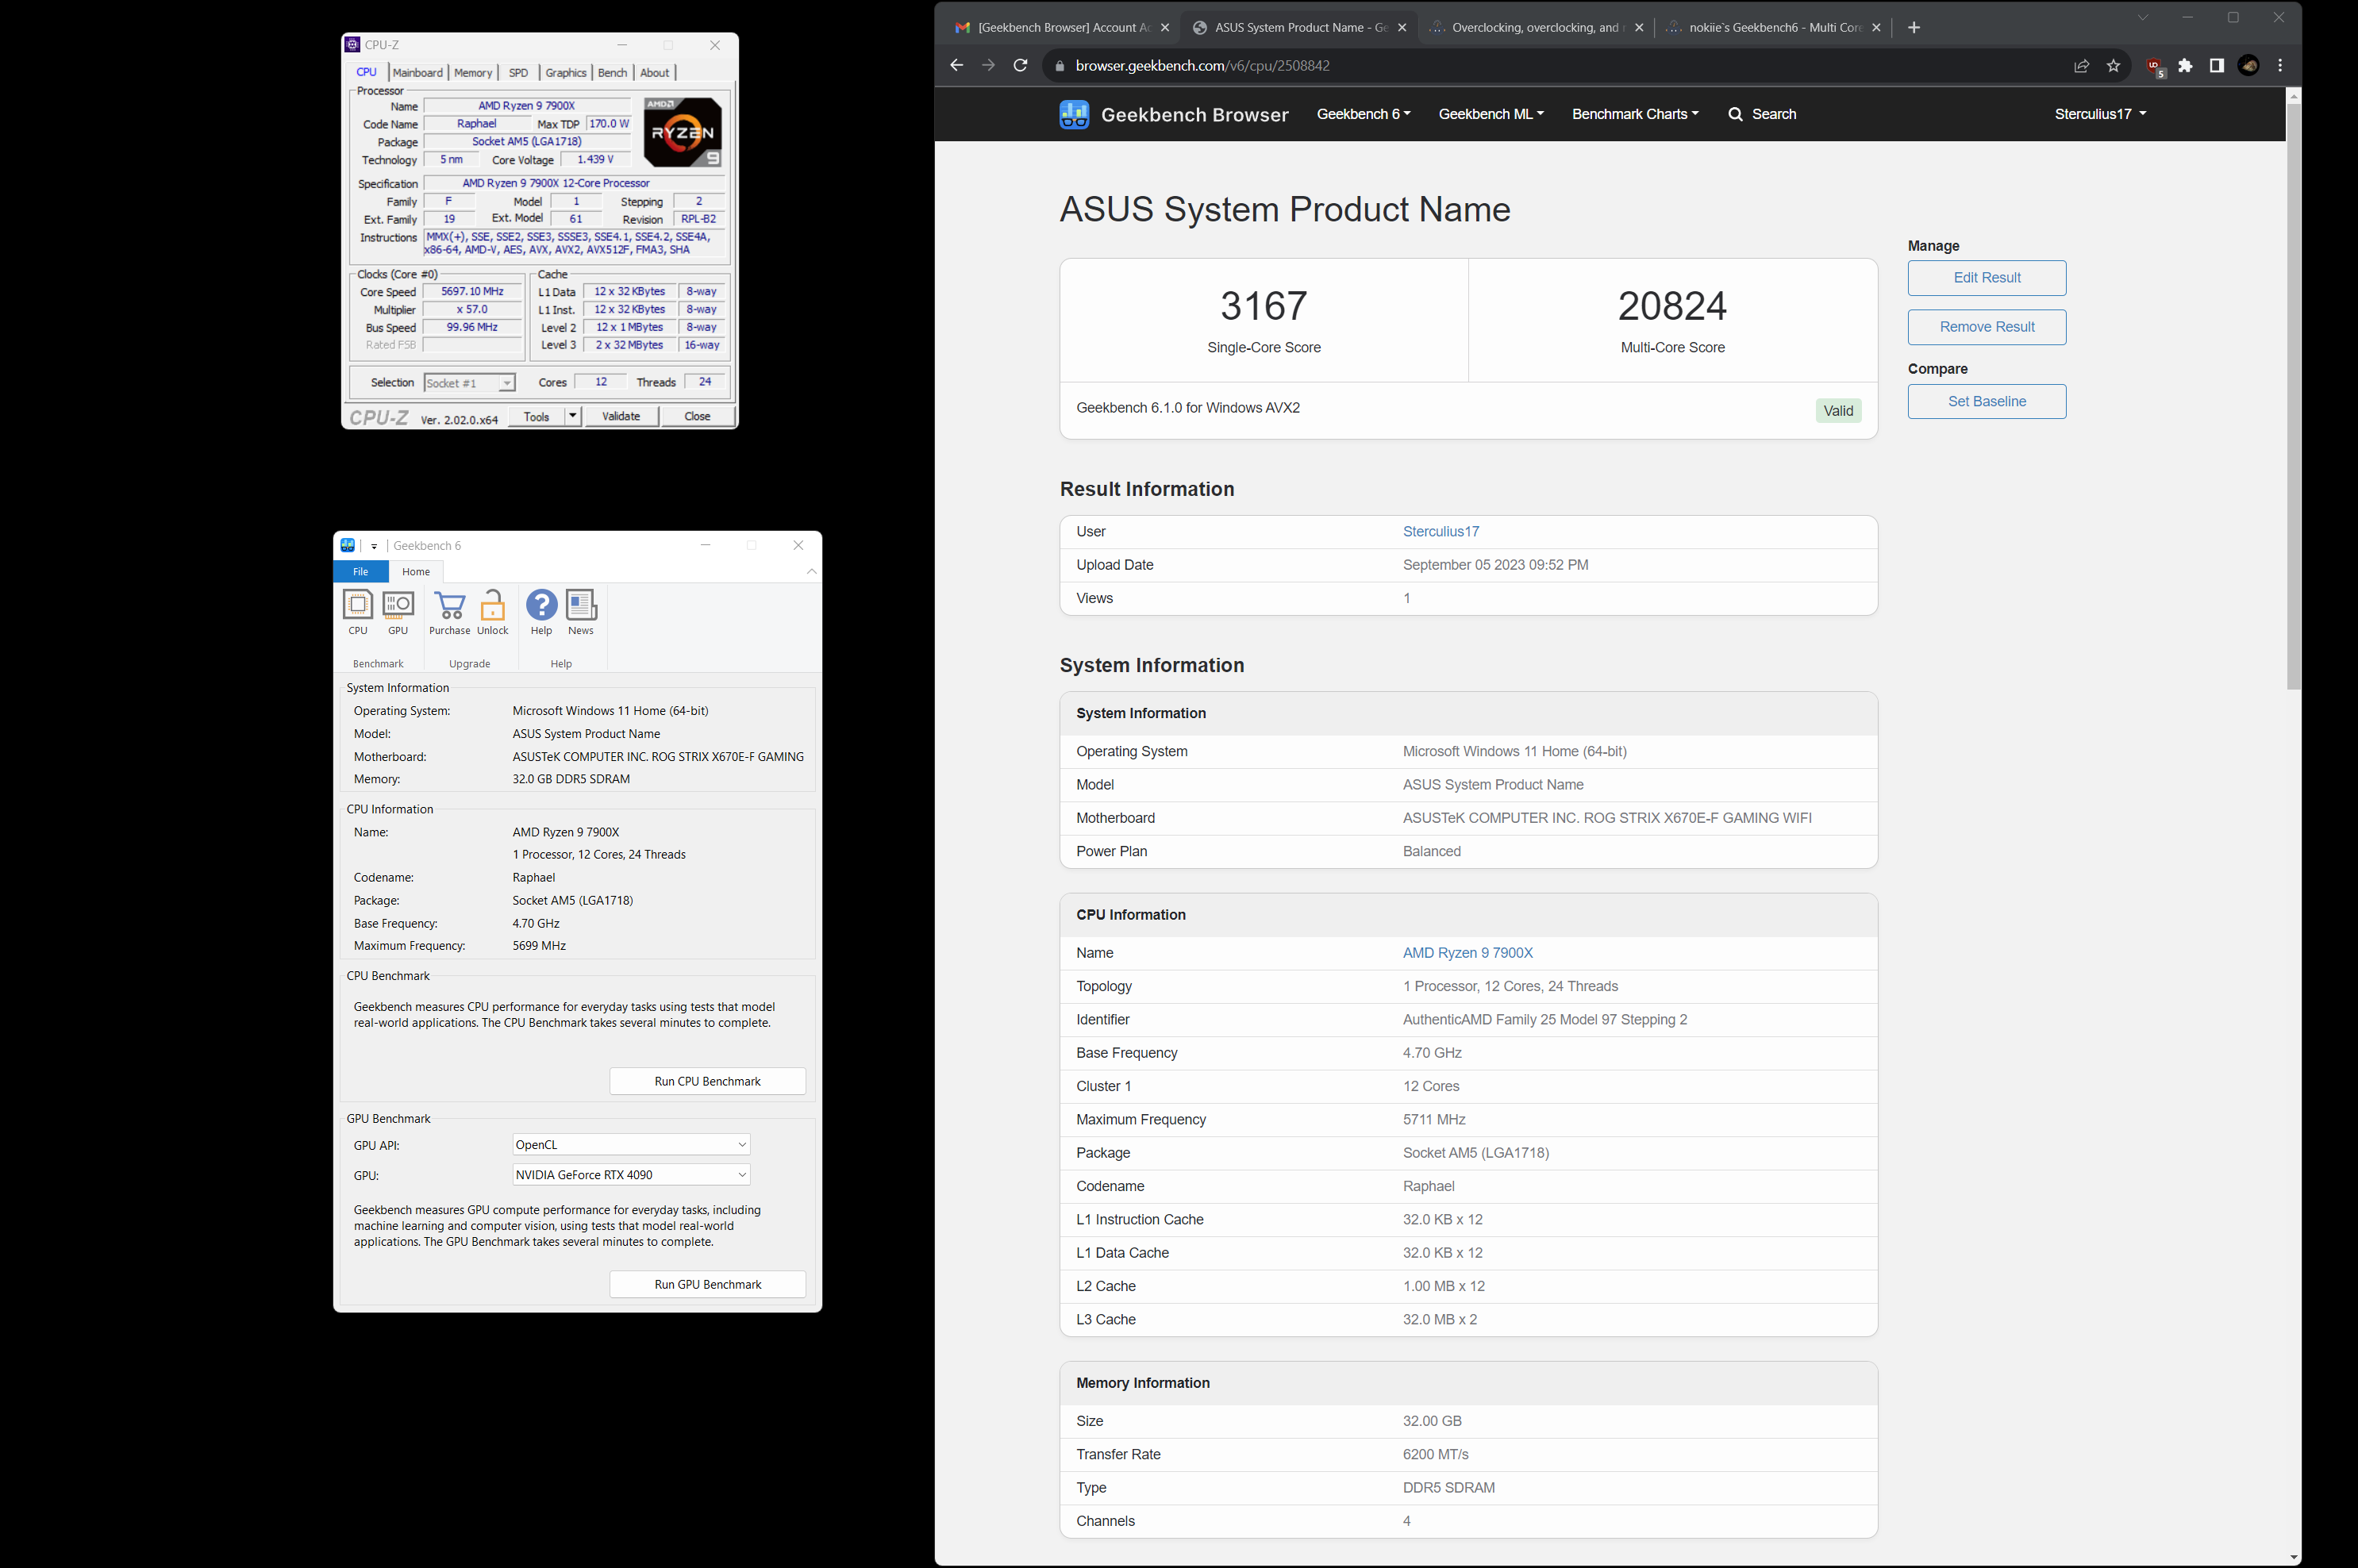Open the Chrome tab search chevron
2358x1568 pixels.
[x=2142, y=17]
